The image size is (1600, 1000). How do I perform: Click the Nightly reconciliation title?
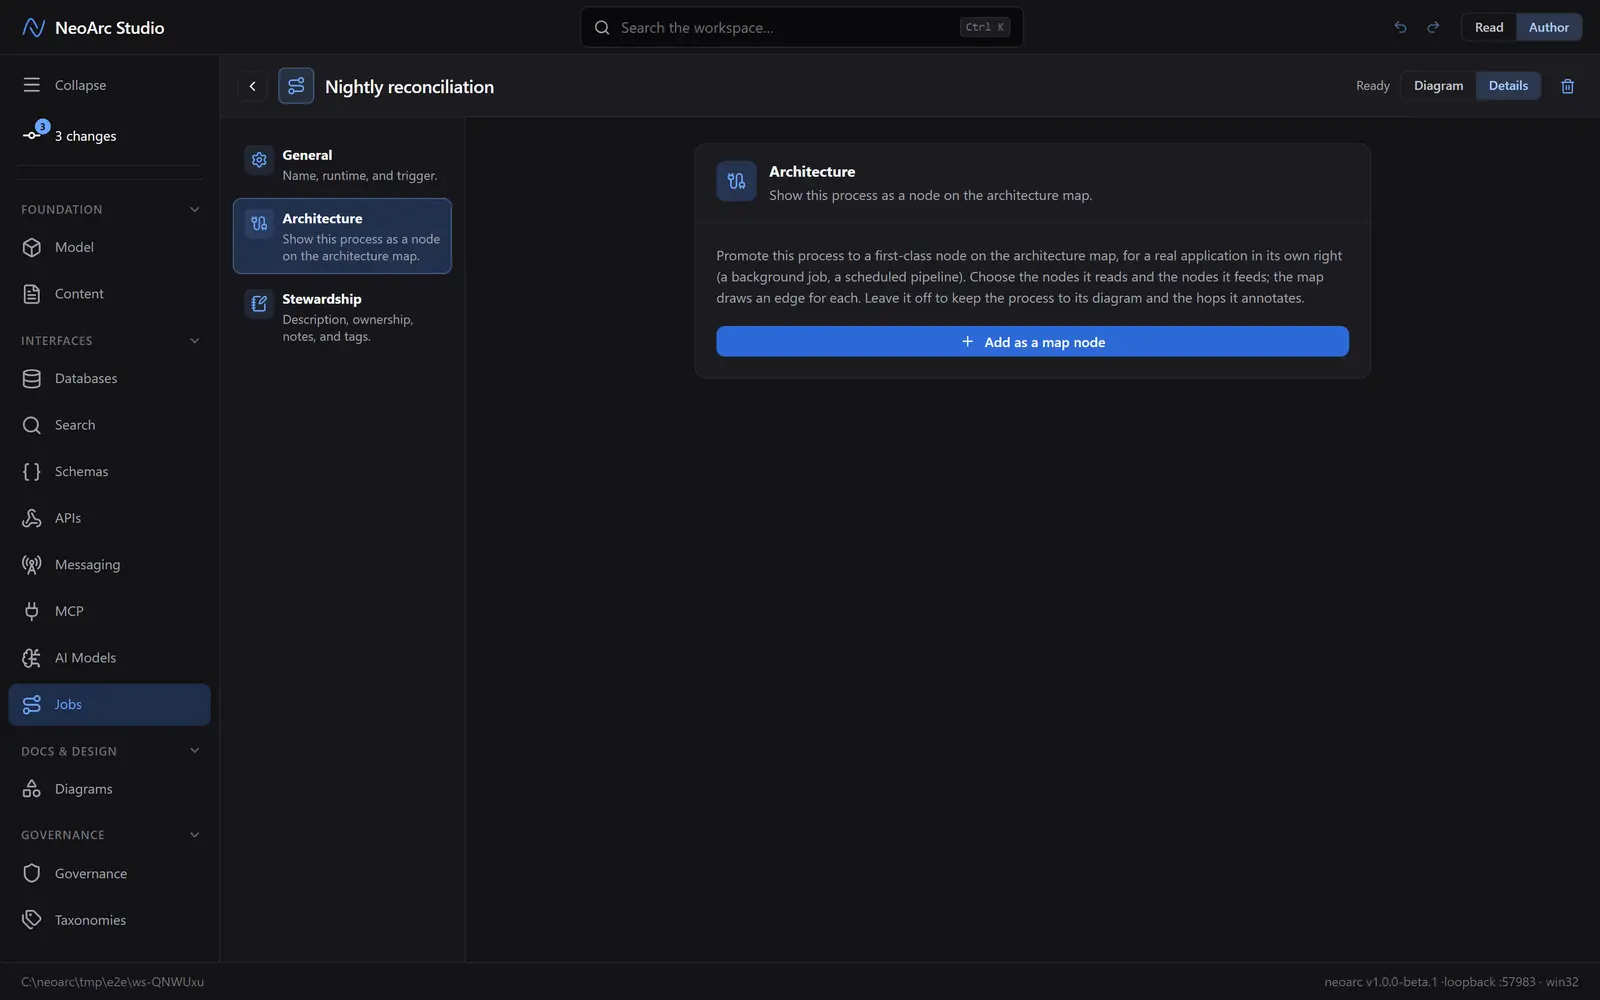[409, 87]
